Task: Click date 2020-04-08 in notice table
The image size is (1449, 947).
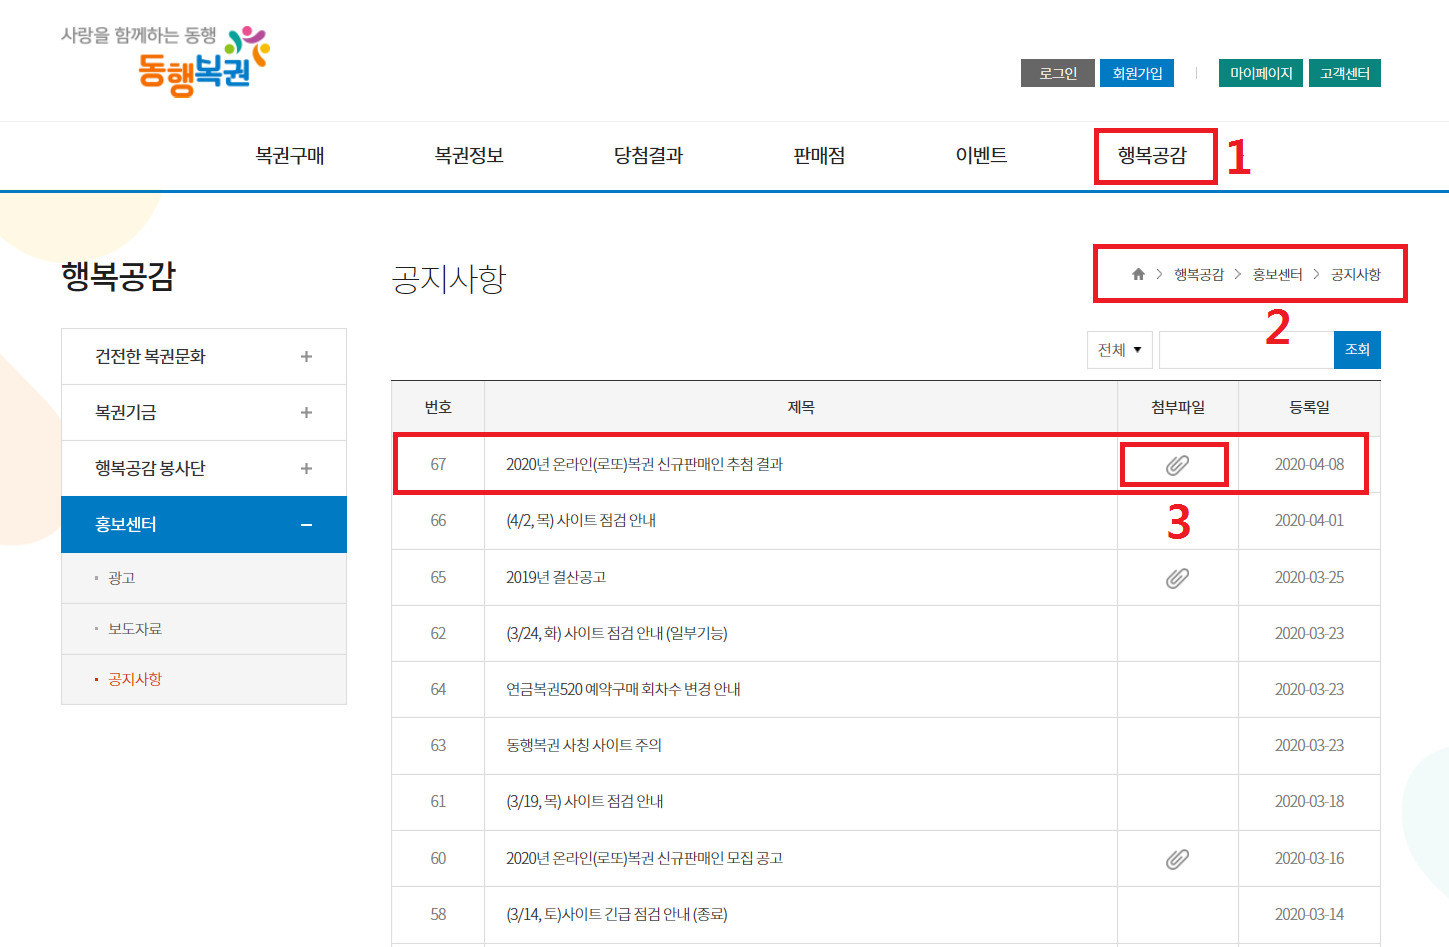Action: pos(1309,464)
